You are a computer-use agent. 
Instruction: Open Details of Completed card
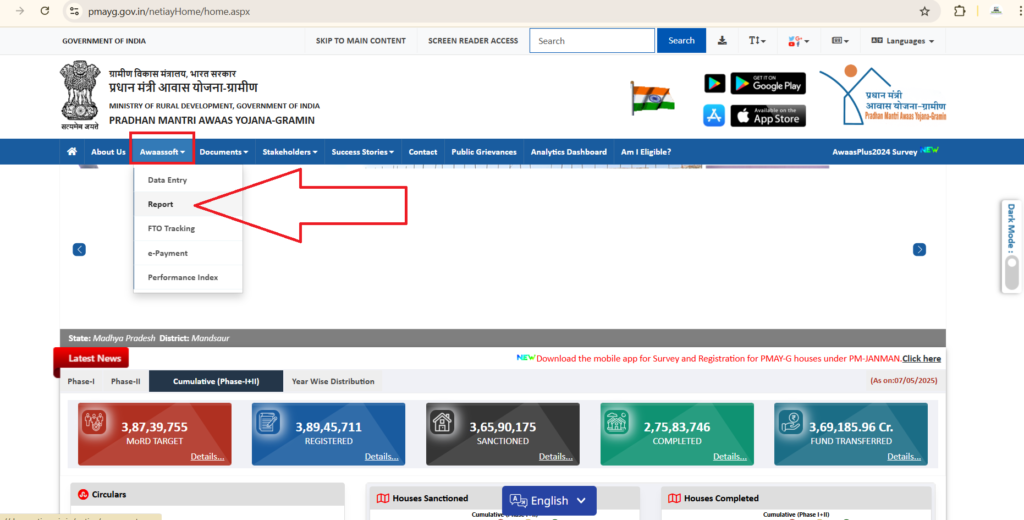[729, 457]
